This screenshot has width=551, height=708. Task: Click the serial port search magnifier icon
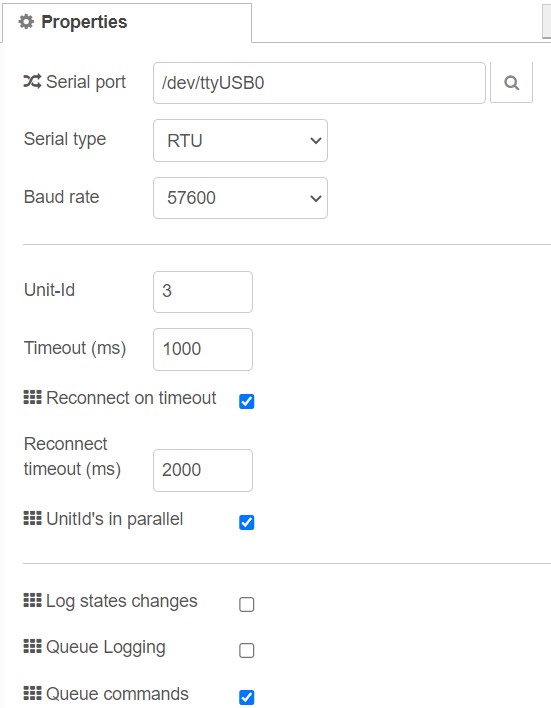click(511, 83)
